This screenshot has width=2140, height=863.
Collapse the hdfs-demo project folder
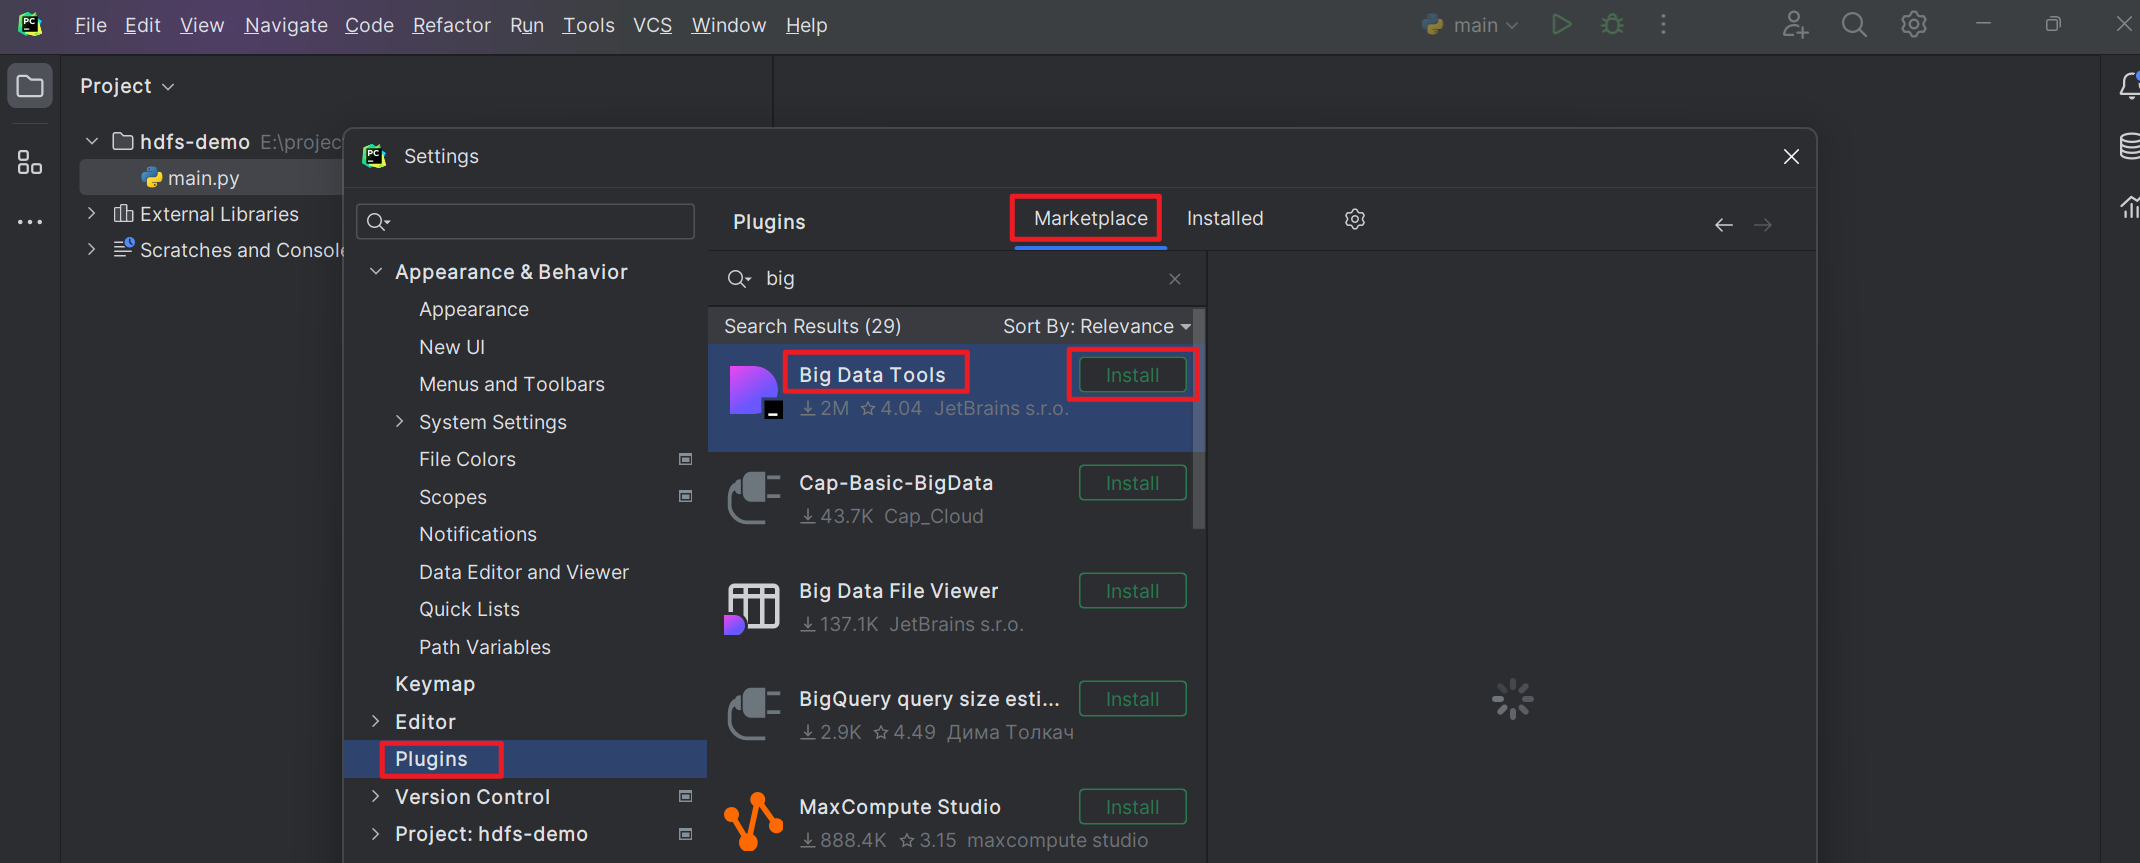92,141
